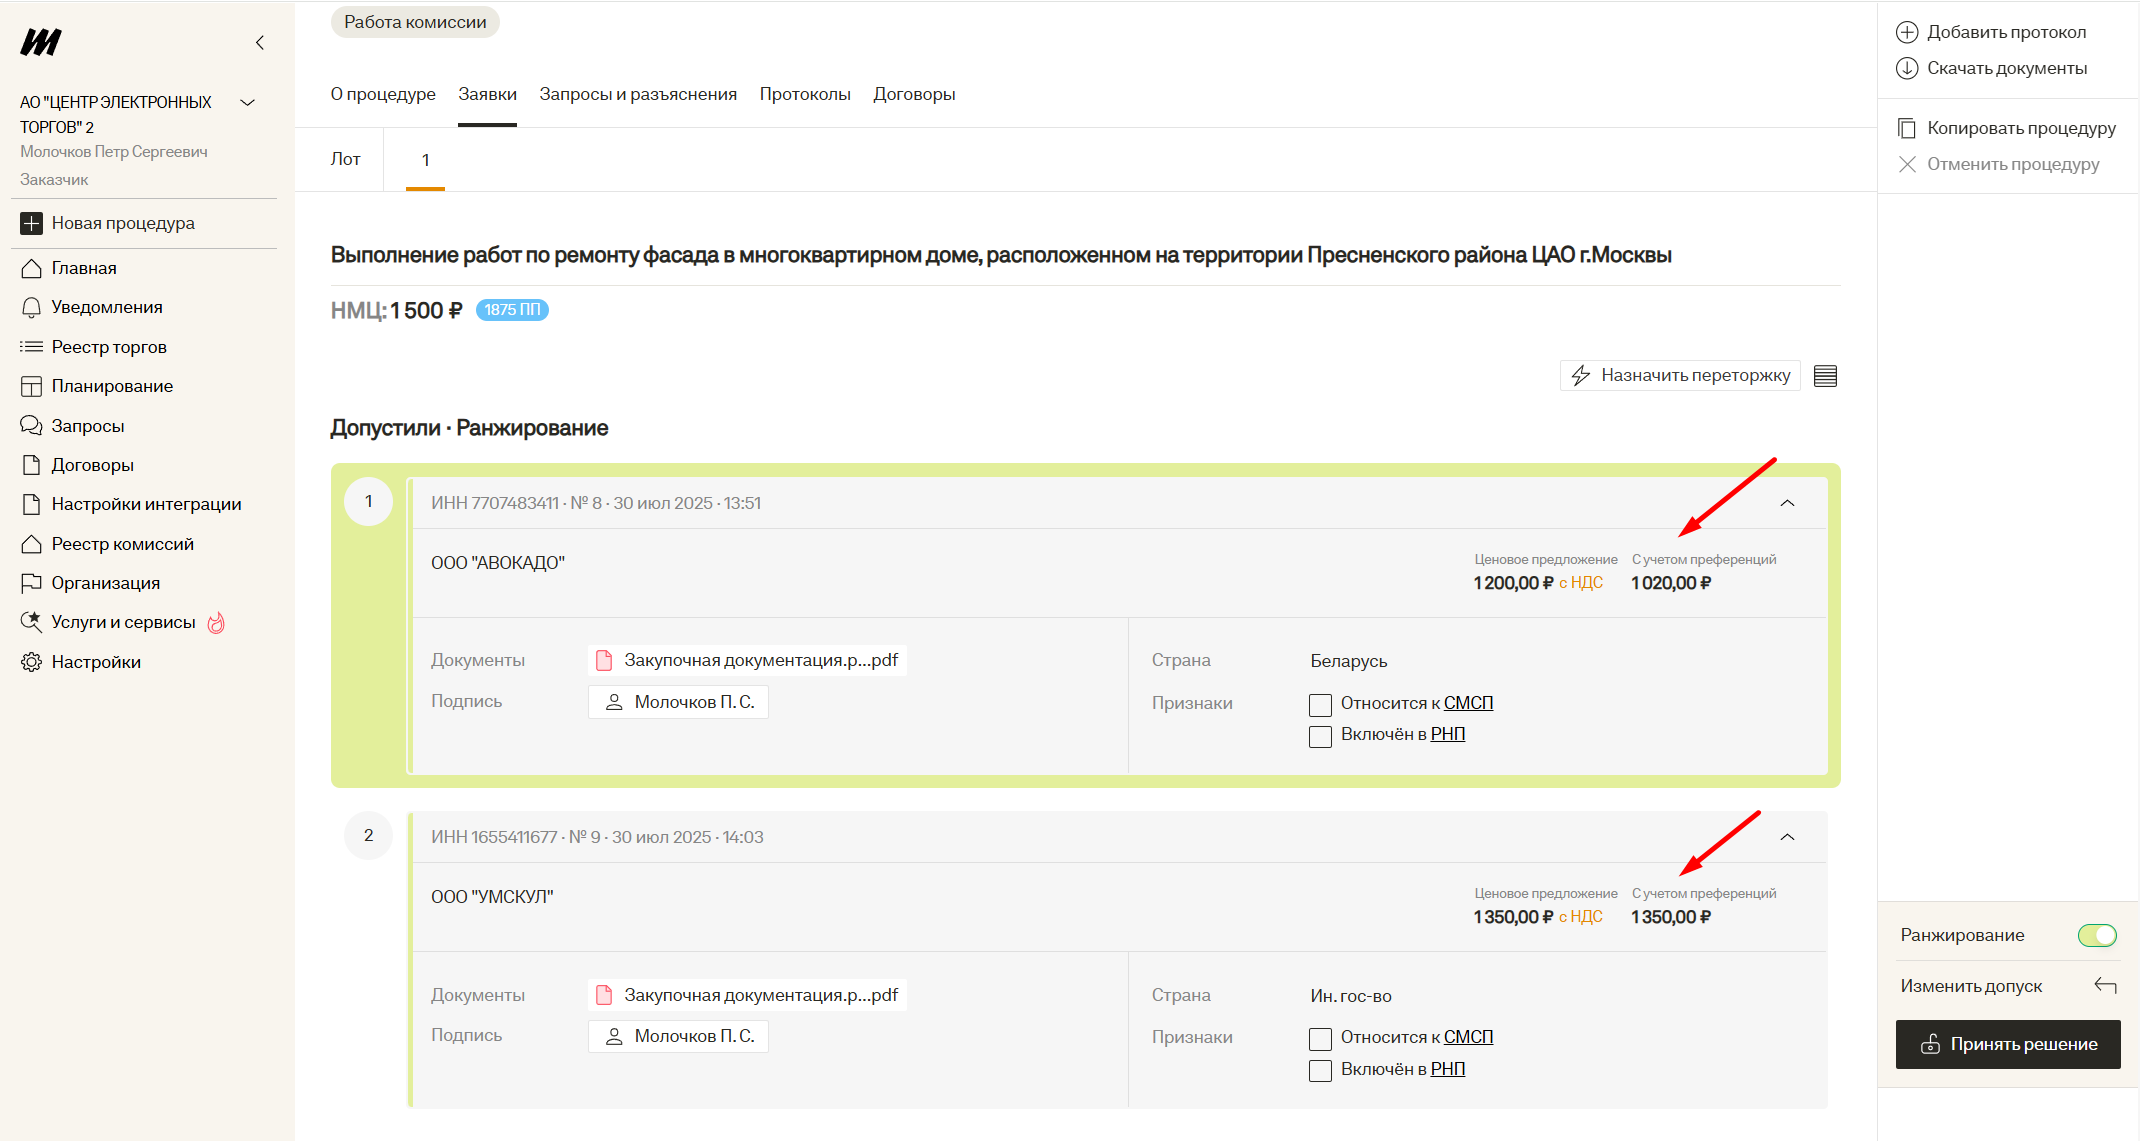Click the Назначить переторжку button
This screenshot has height=1141, width=2140.
(1680, 376)
